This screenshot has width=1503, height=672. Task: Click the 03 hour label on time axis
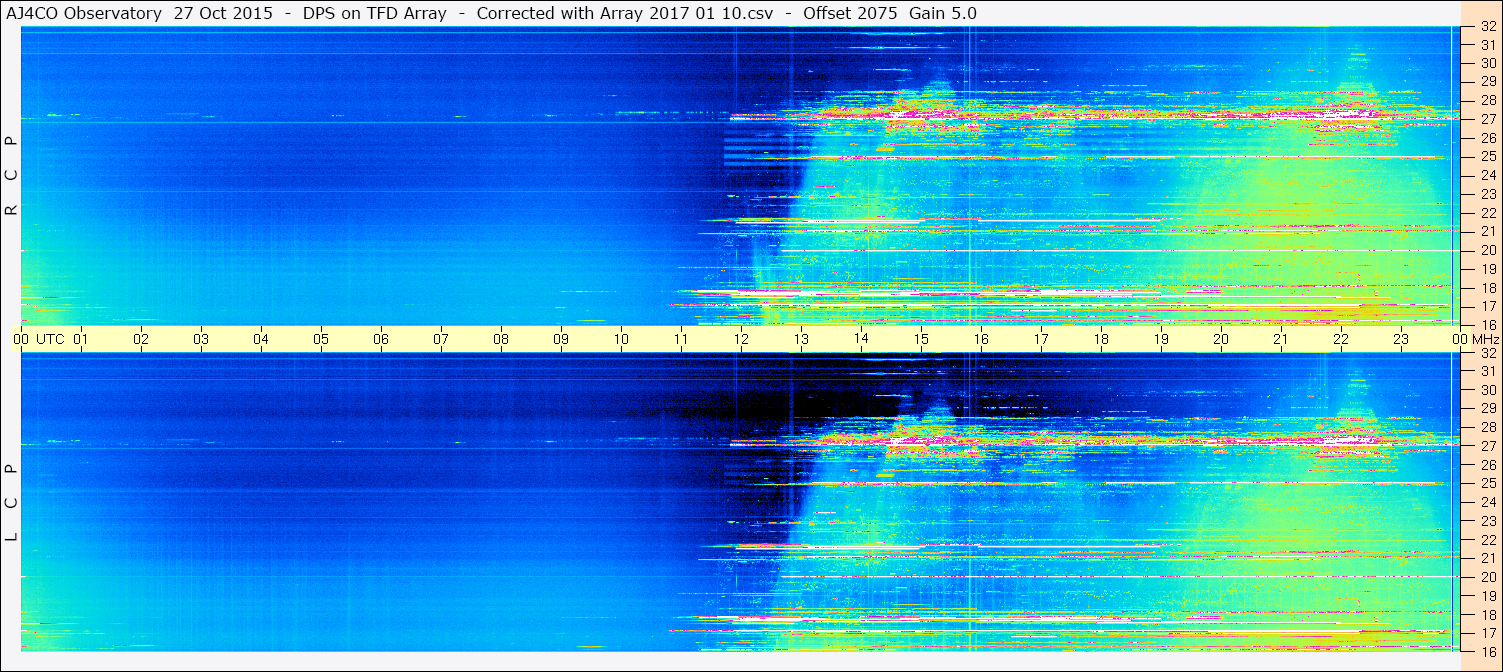click(201, 339)
